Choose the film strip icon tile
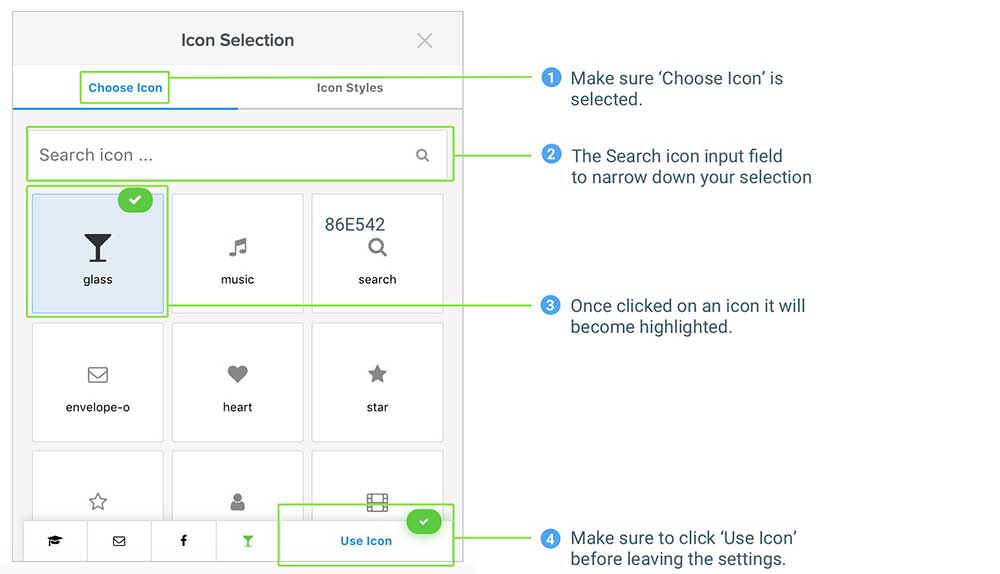The width and height of the screenshot is (1000, 574). [377, 500]
